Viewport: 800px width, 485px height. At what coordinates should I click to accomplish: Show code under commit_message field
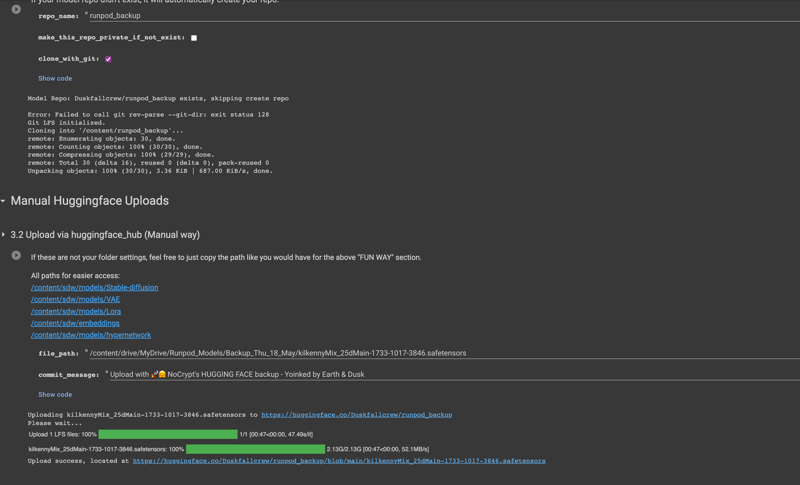[x=55, y=395]
